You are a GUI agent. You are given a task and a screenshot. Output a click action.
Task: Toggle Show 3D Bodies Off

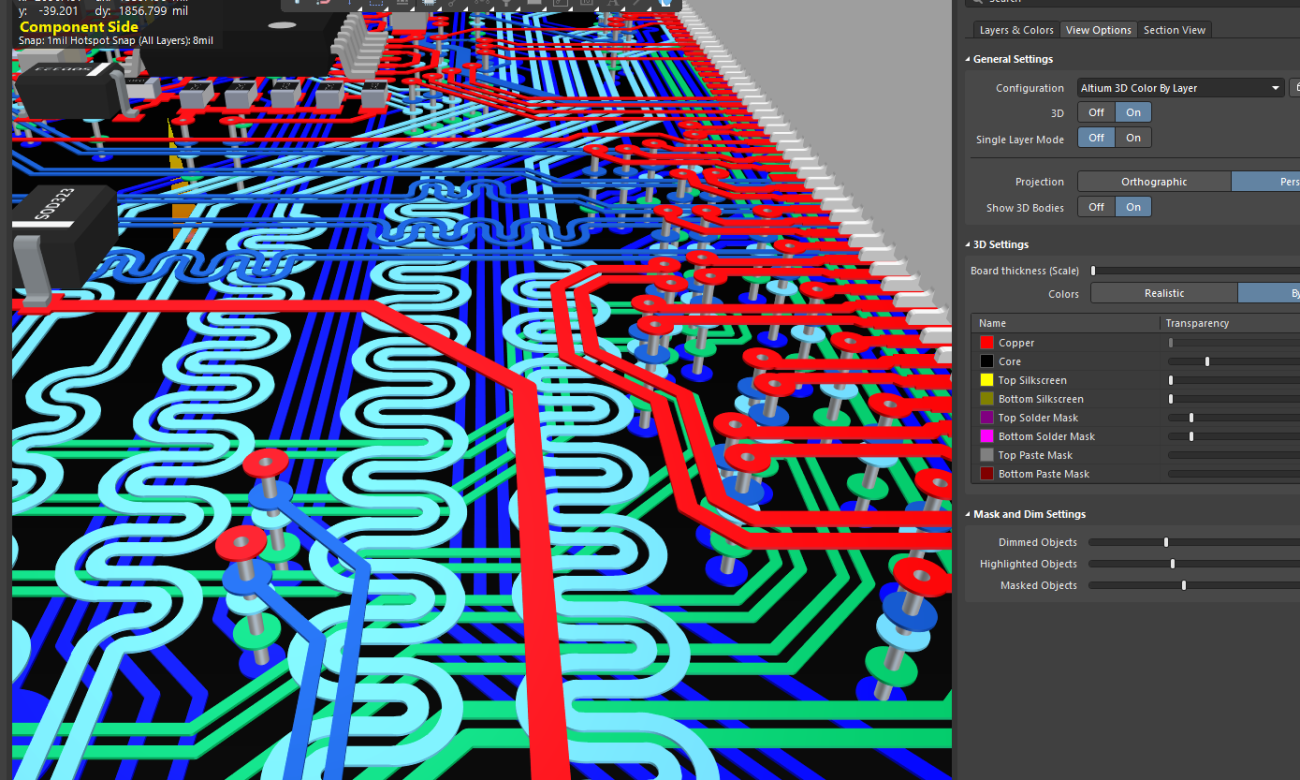click(x=1095, y=206)
